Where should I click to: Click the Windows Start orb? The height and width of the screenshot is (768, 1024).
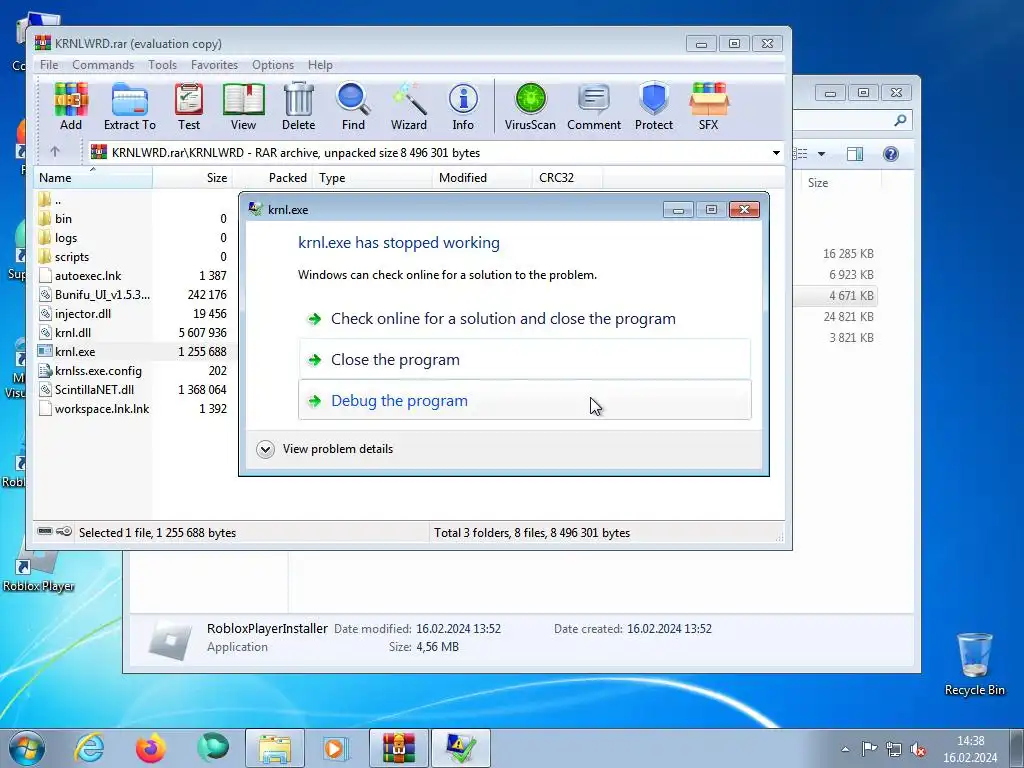tap(27, 748)
